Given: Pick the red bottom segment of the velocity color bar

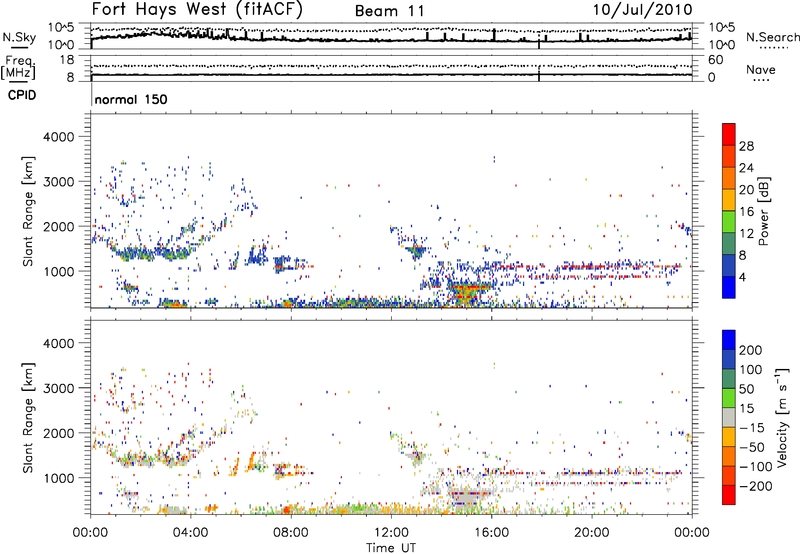Looking at the screenshot, I should [729, 495].
